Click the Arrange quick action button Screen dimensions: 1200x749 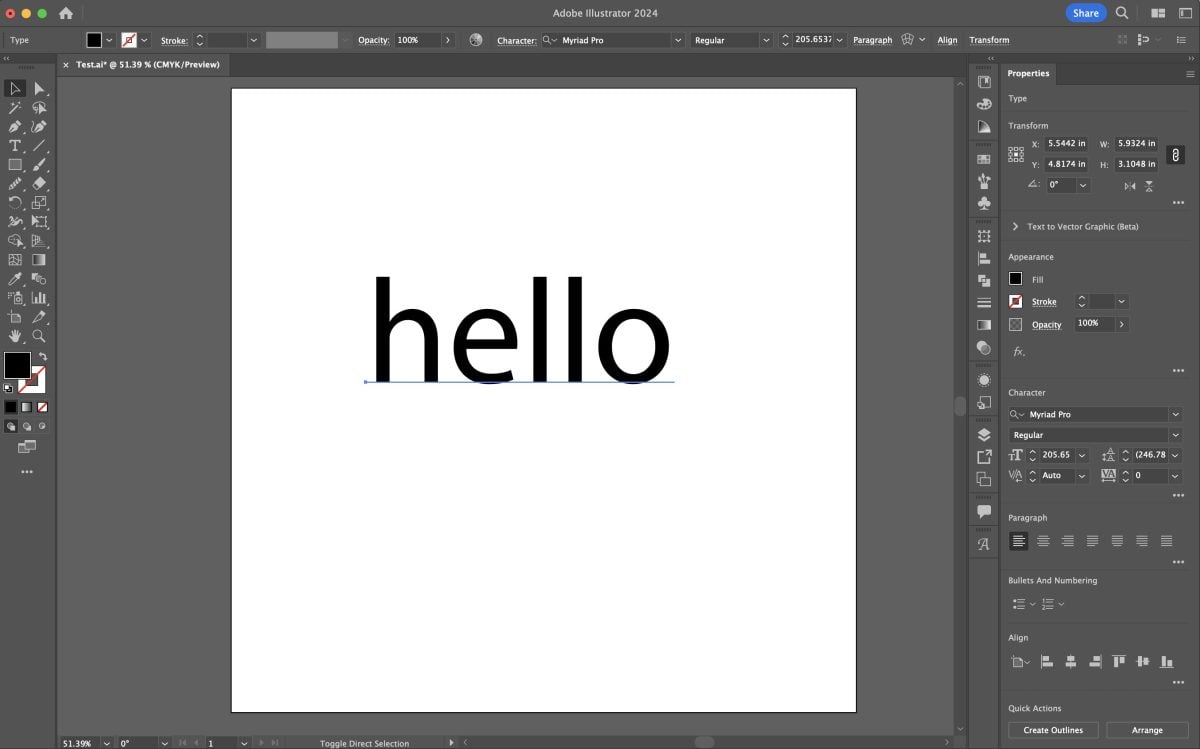(x=1147, y=730)
